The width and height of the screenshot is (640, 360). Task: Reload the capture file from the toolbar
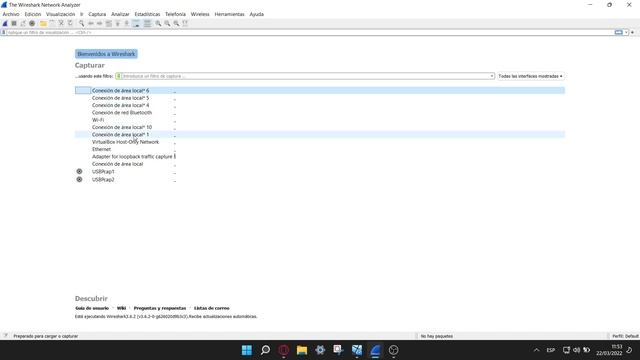tap(70, 23)
